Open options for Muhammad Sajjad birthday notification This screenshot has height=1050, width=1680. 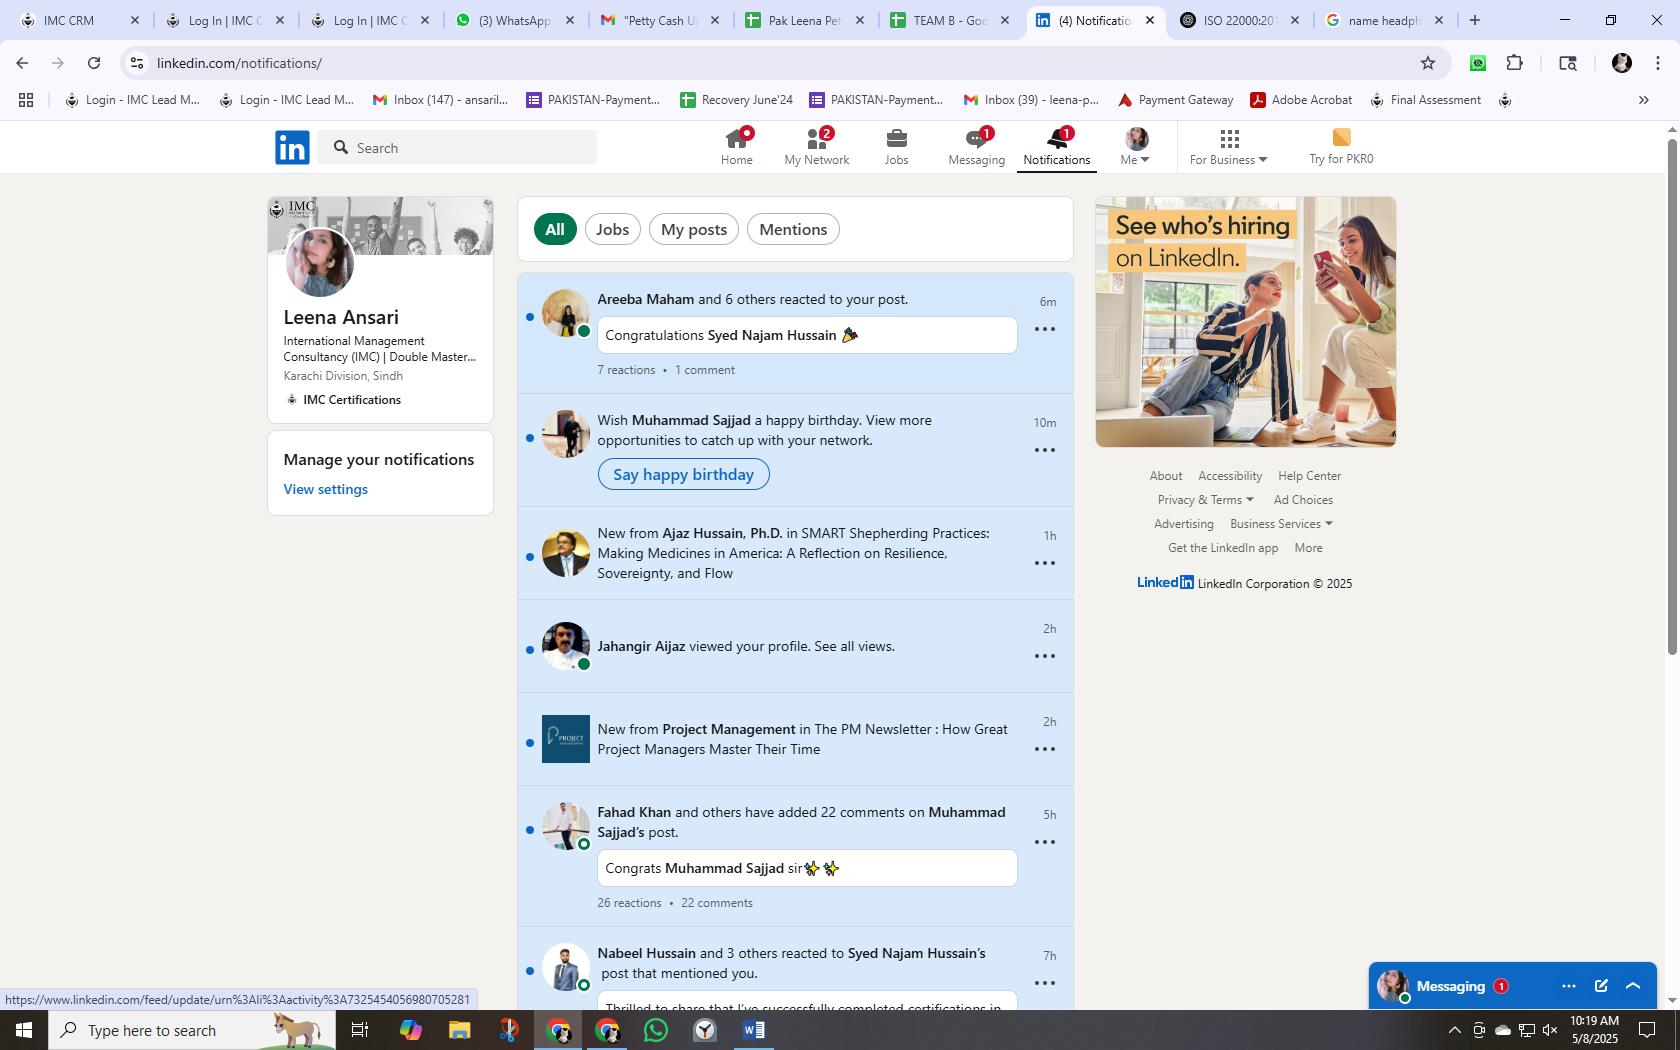(1045, 450)
